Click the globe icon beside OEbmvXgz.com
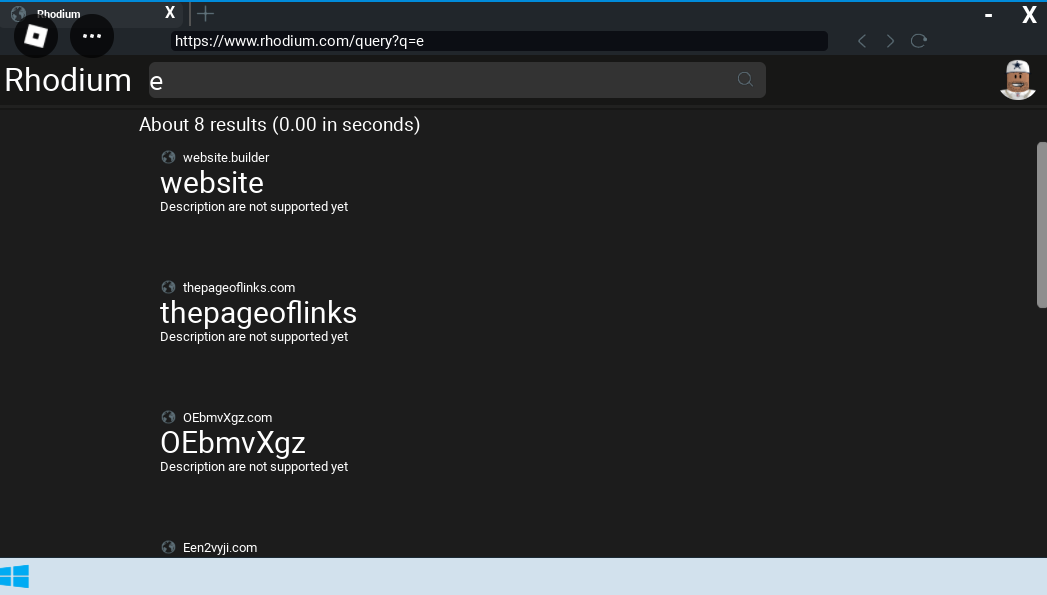 coord(168,417)
